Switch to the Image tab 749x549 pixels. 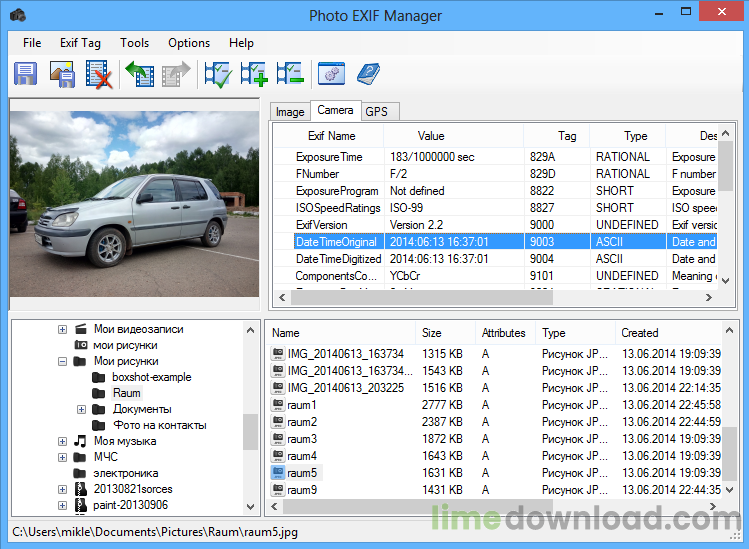click(x=290, y=112)
